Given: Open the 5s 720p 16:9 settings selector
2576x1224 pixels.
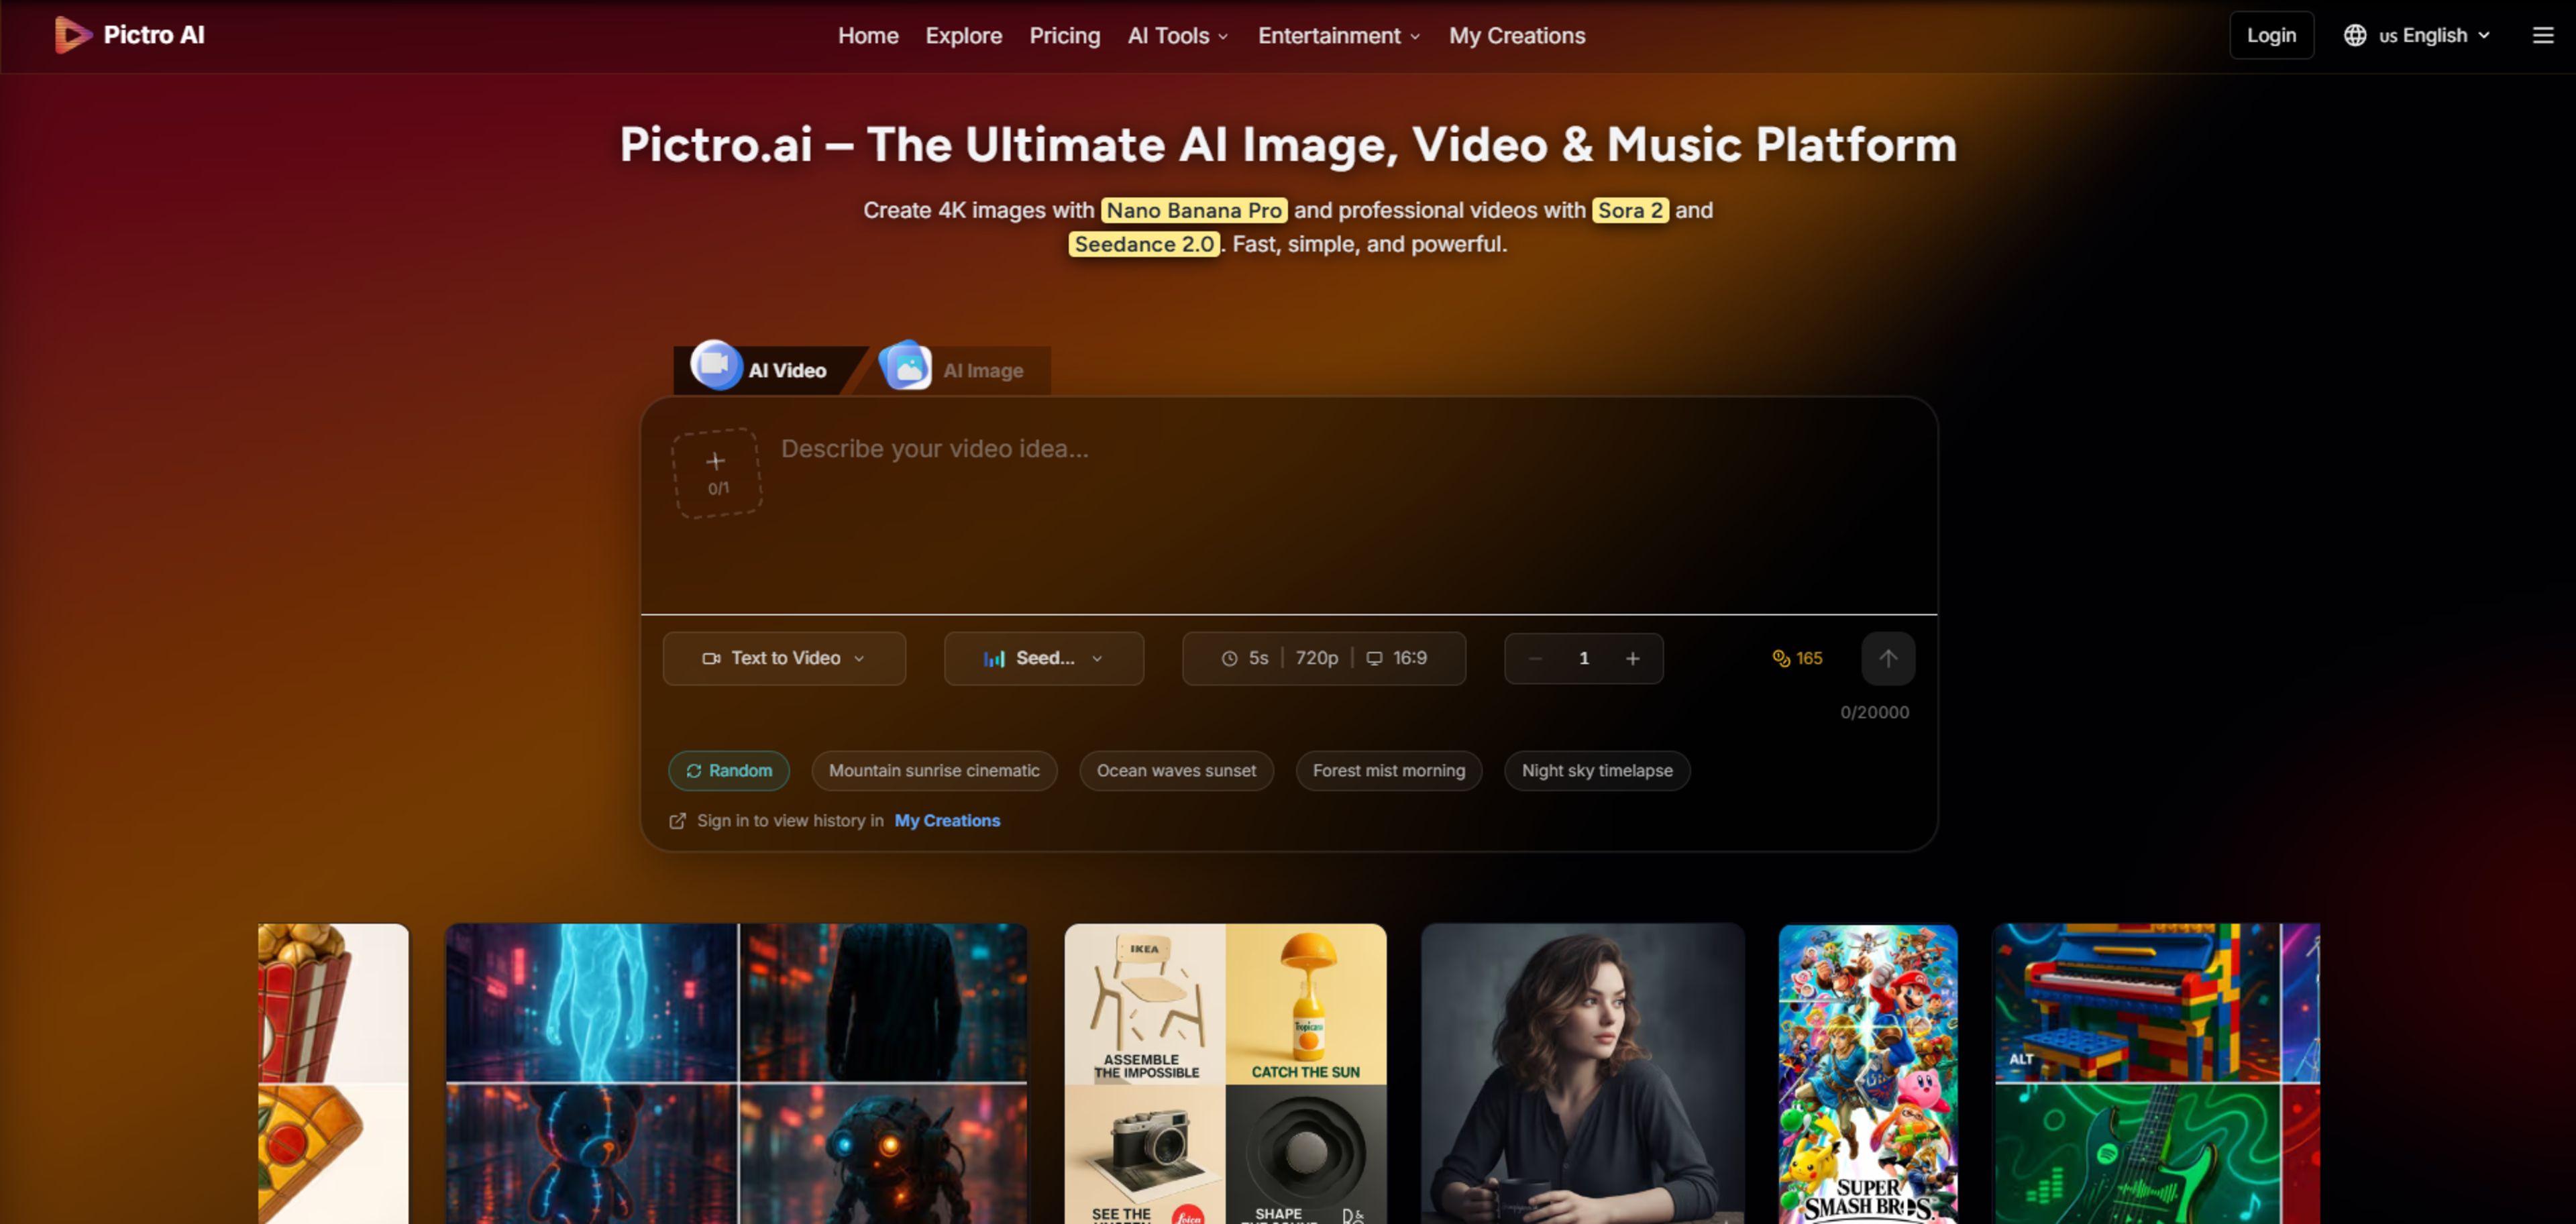Looking at the screenshot, I should 1323,658.
